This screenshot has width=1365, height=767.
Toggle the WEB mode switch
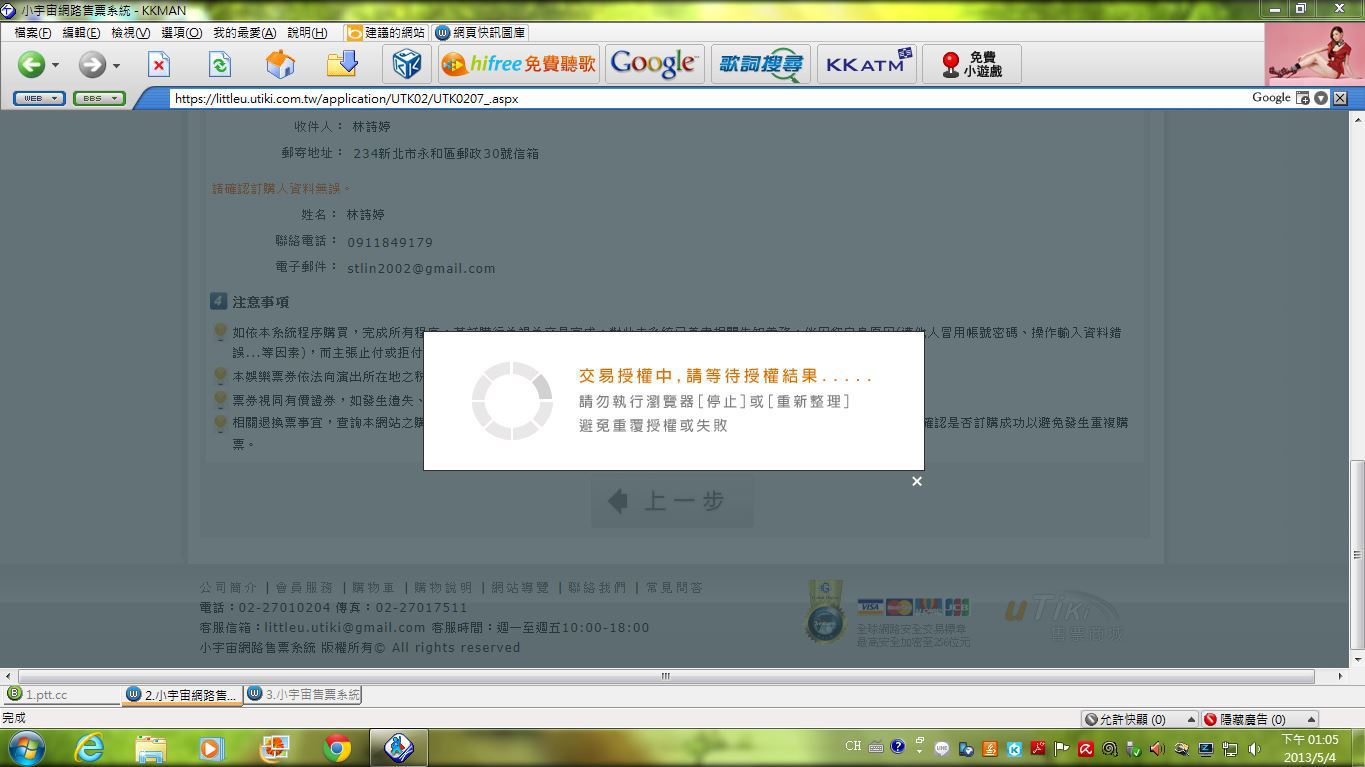pos(39,98)
